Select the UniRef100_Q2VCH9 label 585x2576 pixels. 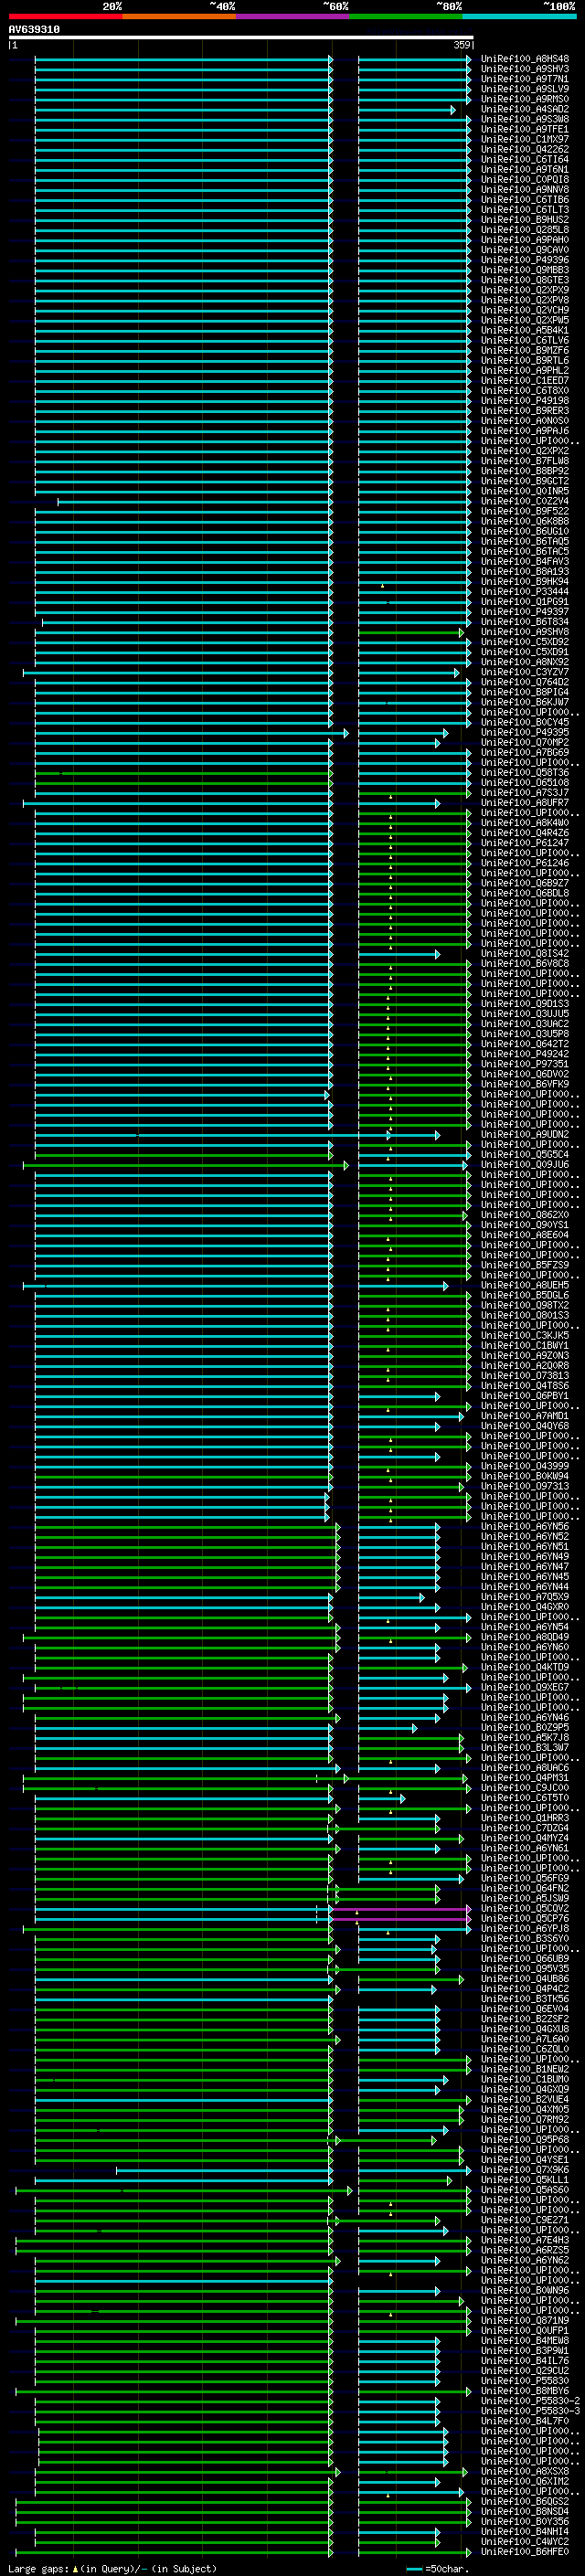pyautogui.click(x=525, y=310)
